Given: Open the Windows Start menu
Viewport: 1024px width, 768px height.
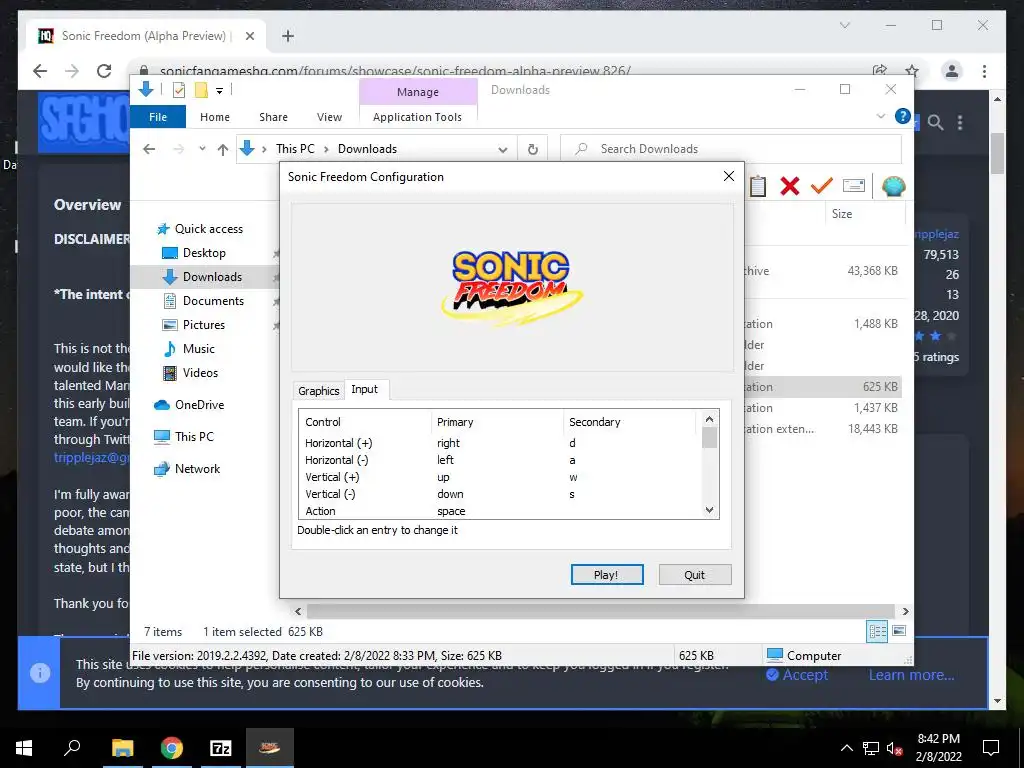Looking at the screenshot, I should coord(24,748).
